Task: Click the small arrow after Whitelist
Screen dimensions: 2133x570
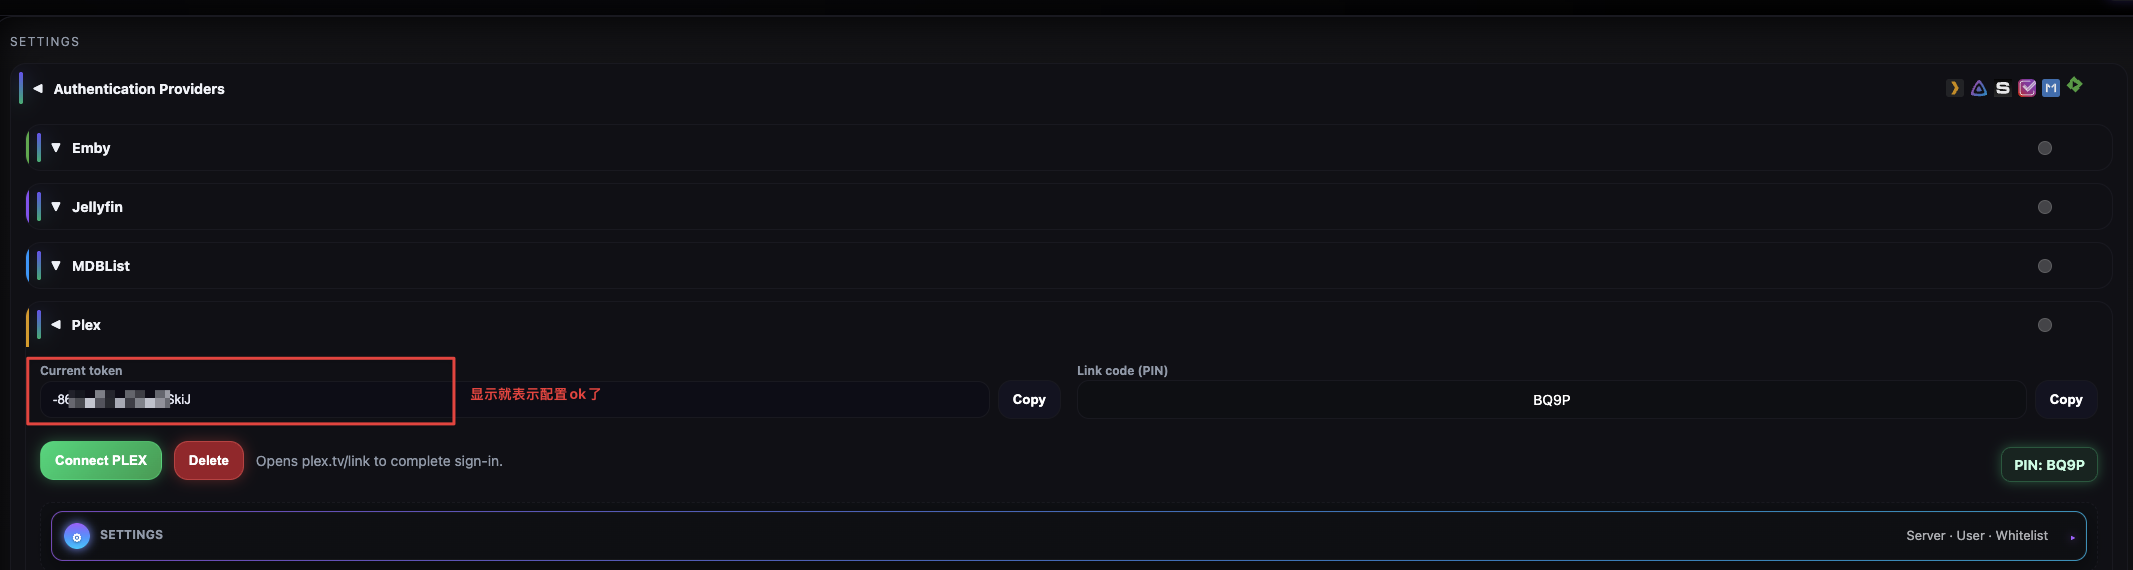Action: (x=2072, y=537)
